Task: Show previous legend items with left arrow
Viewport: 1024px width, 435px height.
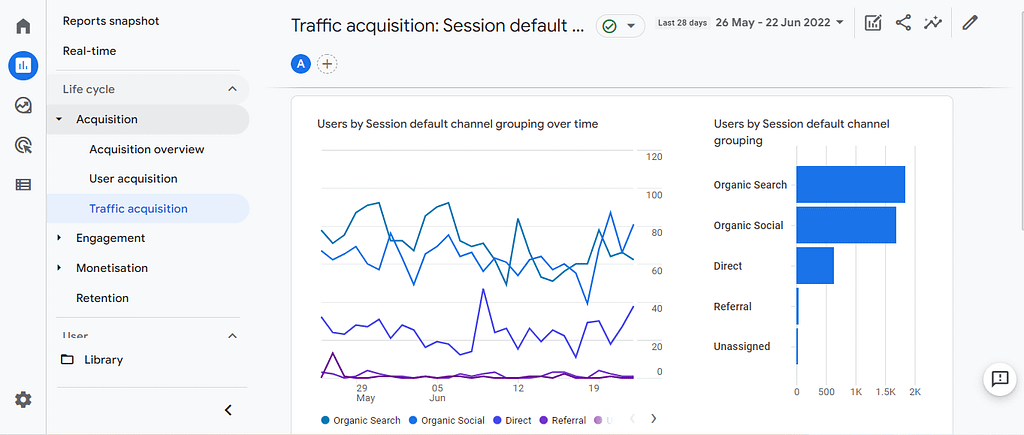Action: (632, 419)
